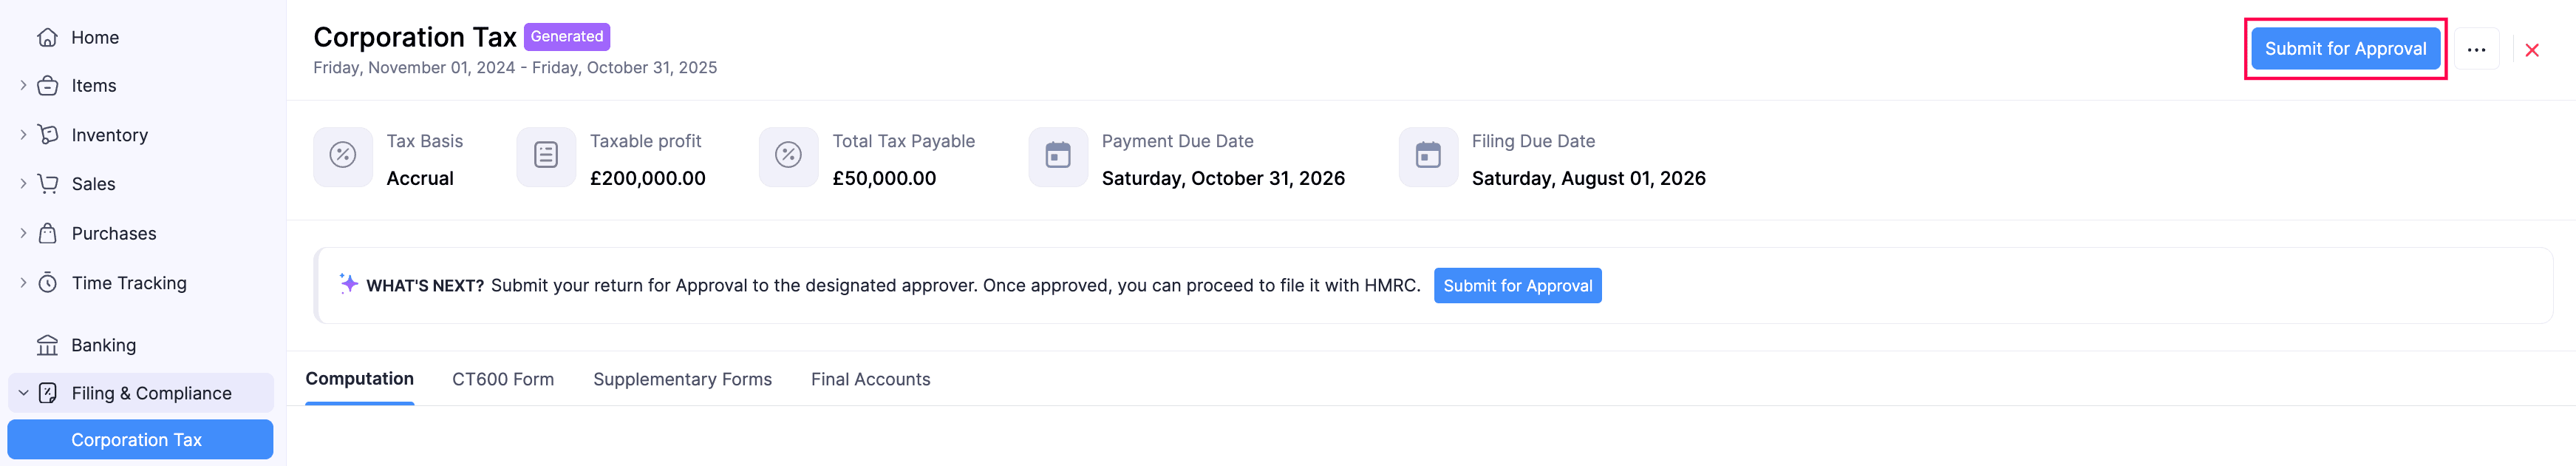Select the Items icon in the sidebar

[49, 86]
